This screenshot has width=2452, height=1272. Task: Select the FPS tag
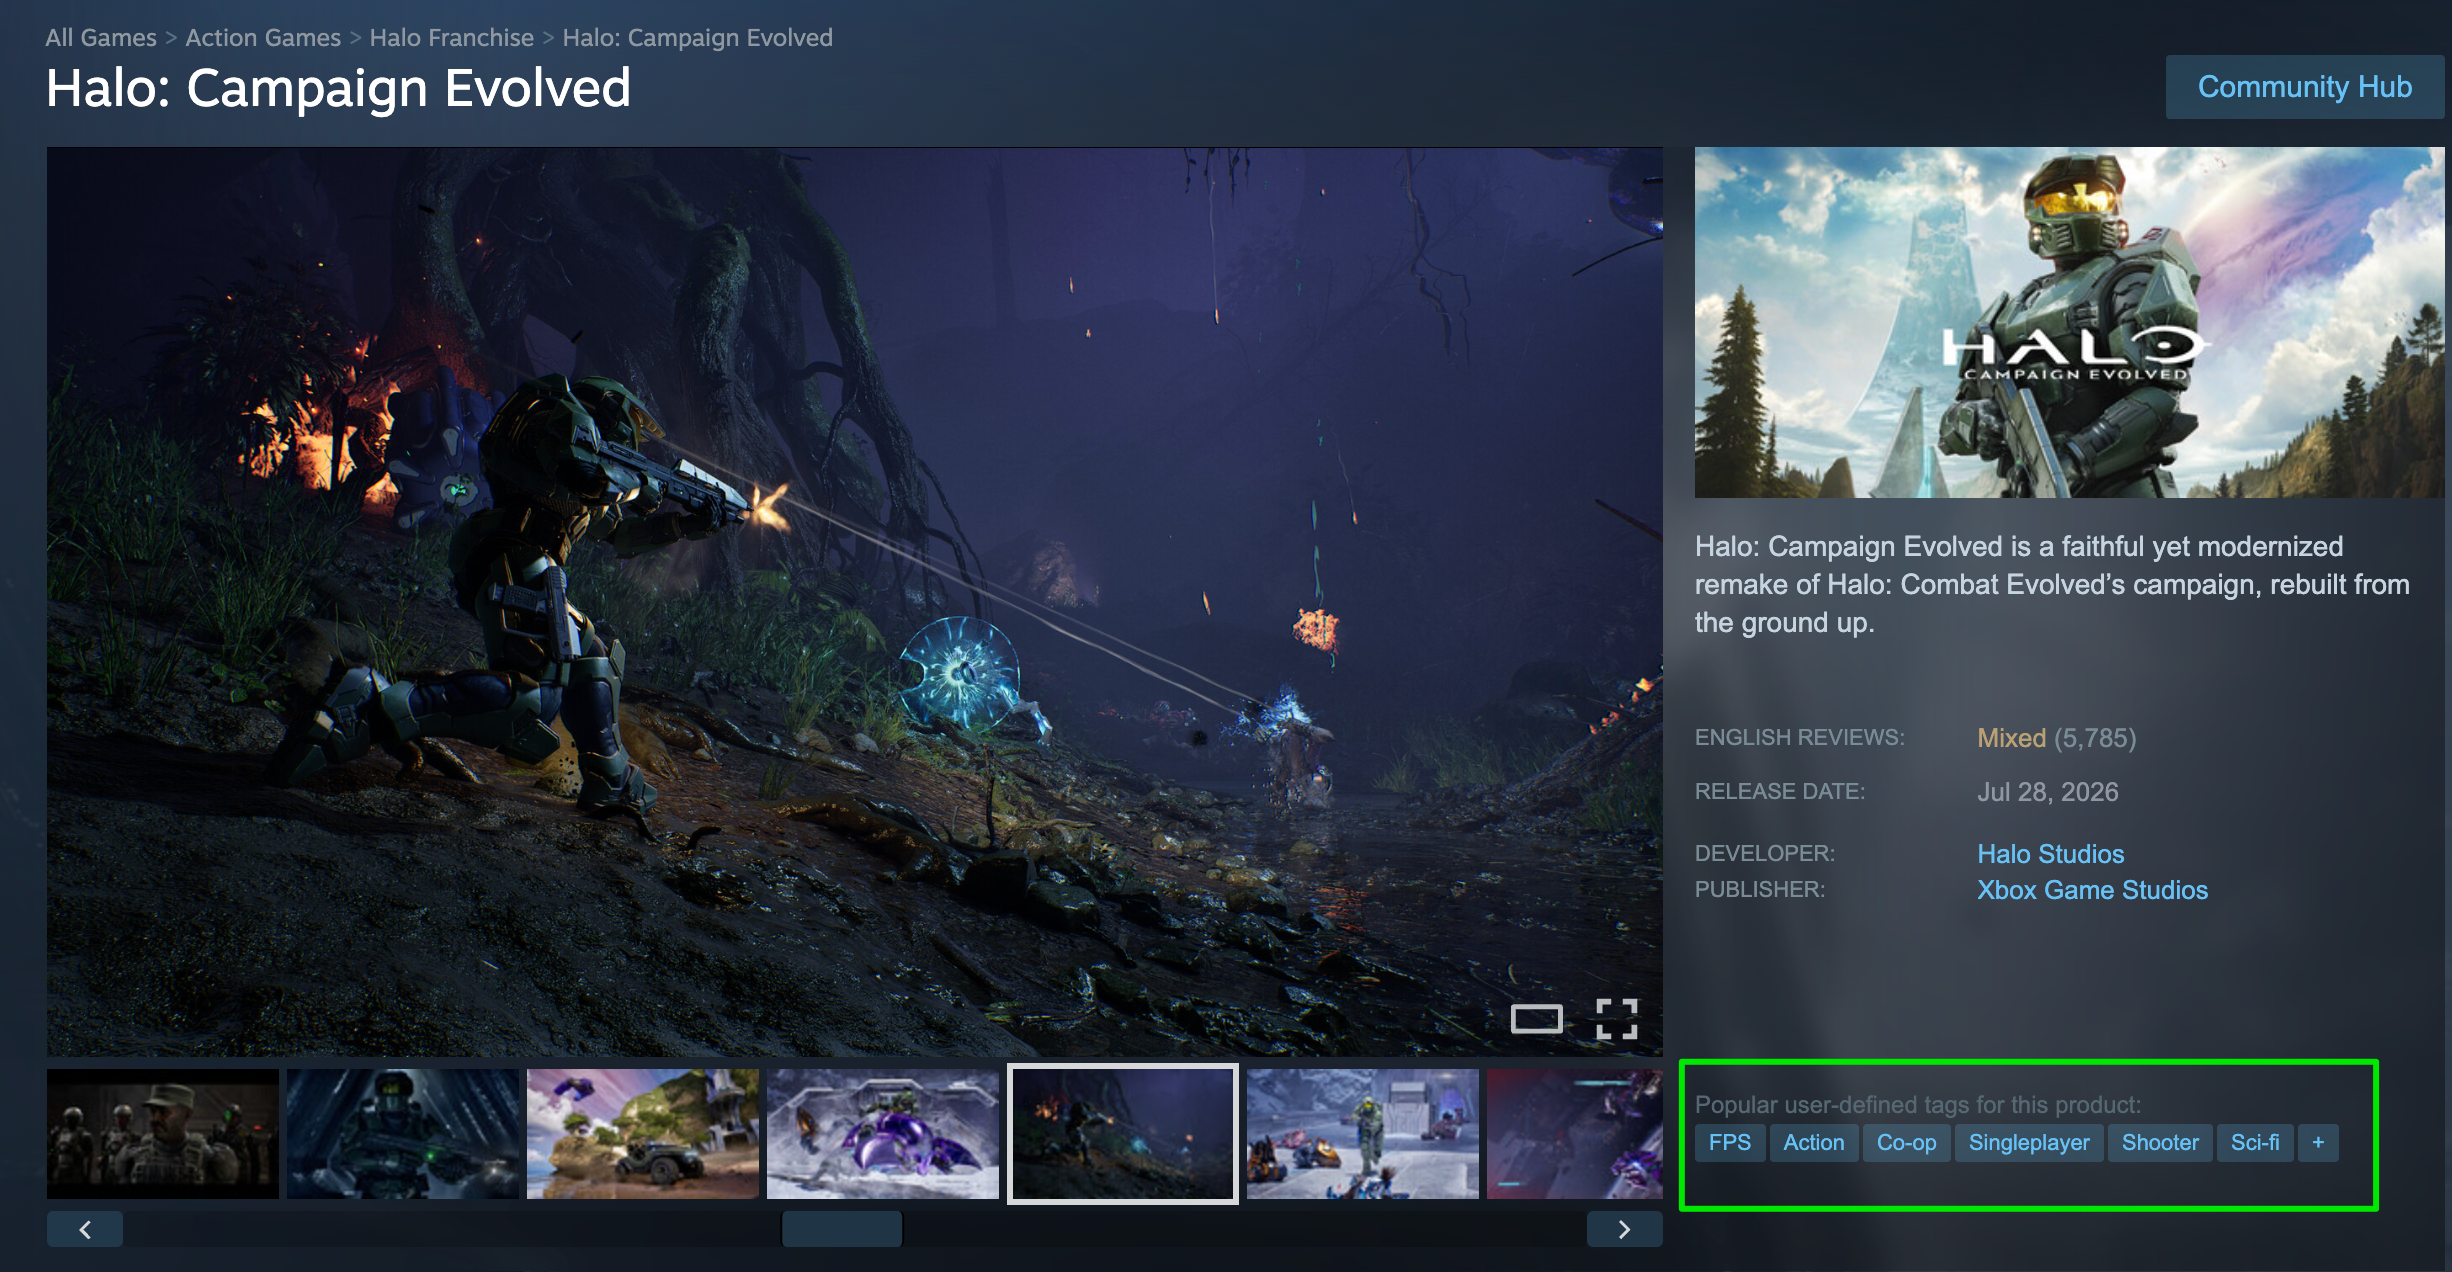click(x=1730, y=1142)
